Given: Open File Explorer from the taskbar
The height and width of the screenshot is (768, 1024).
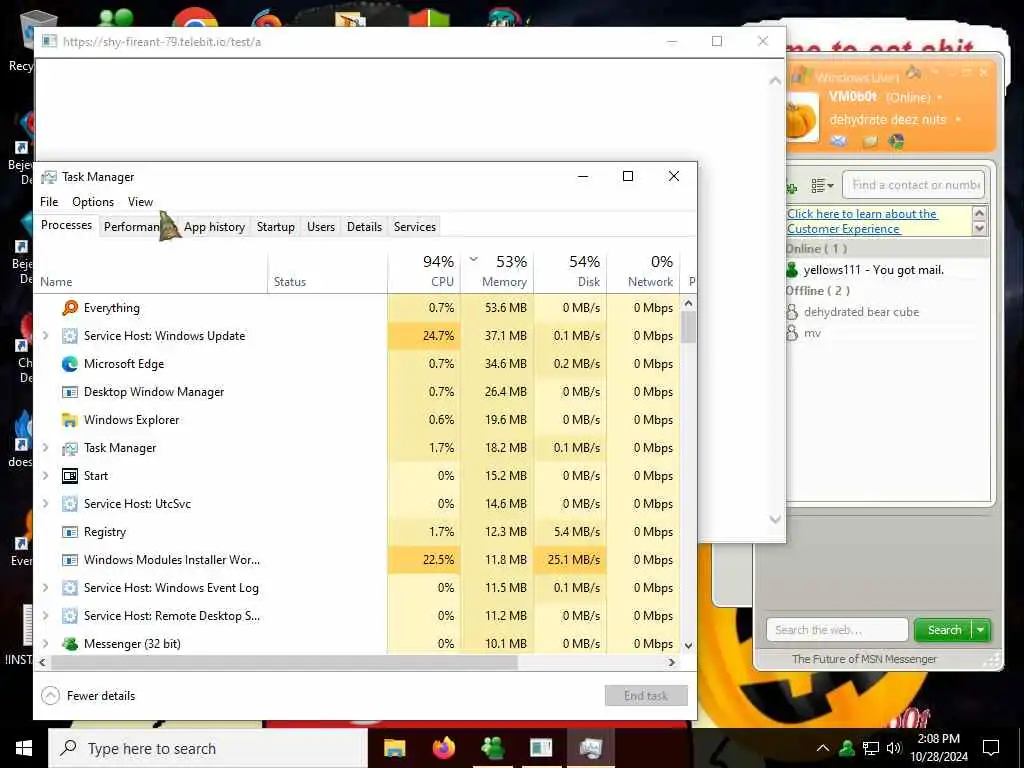Looking at the screenshot, I should (x=394, y=748).
